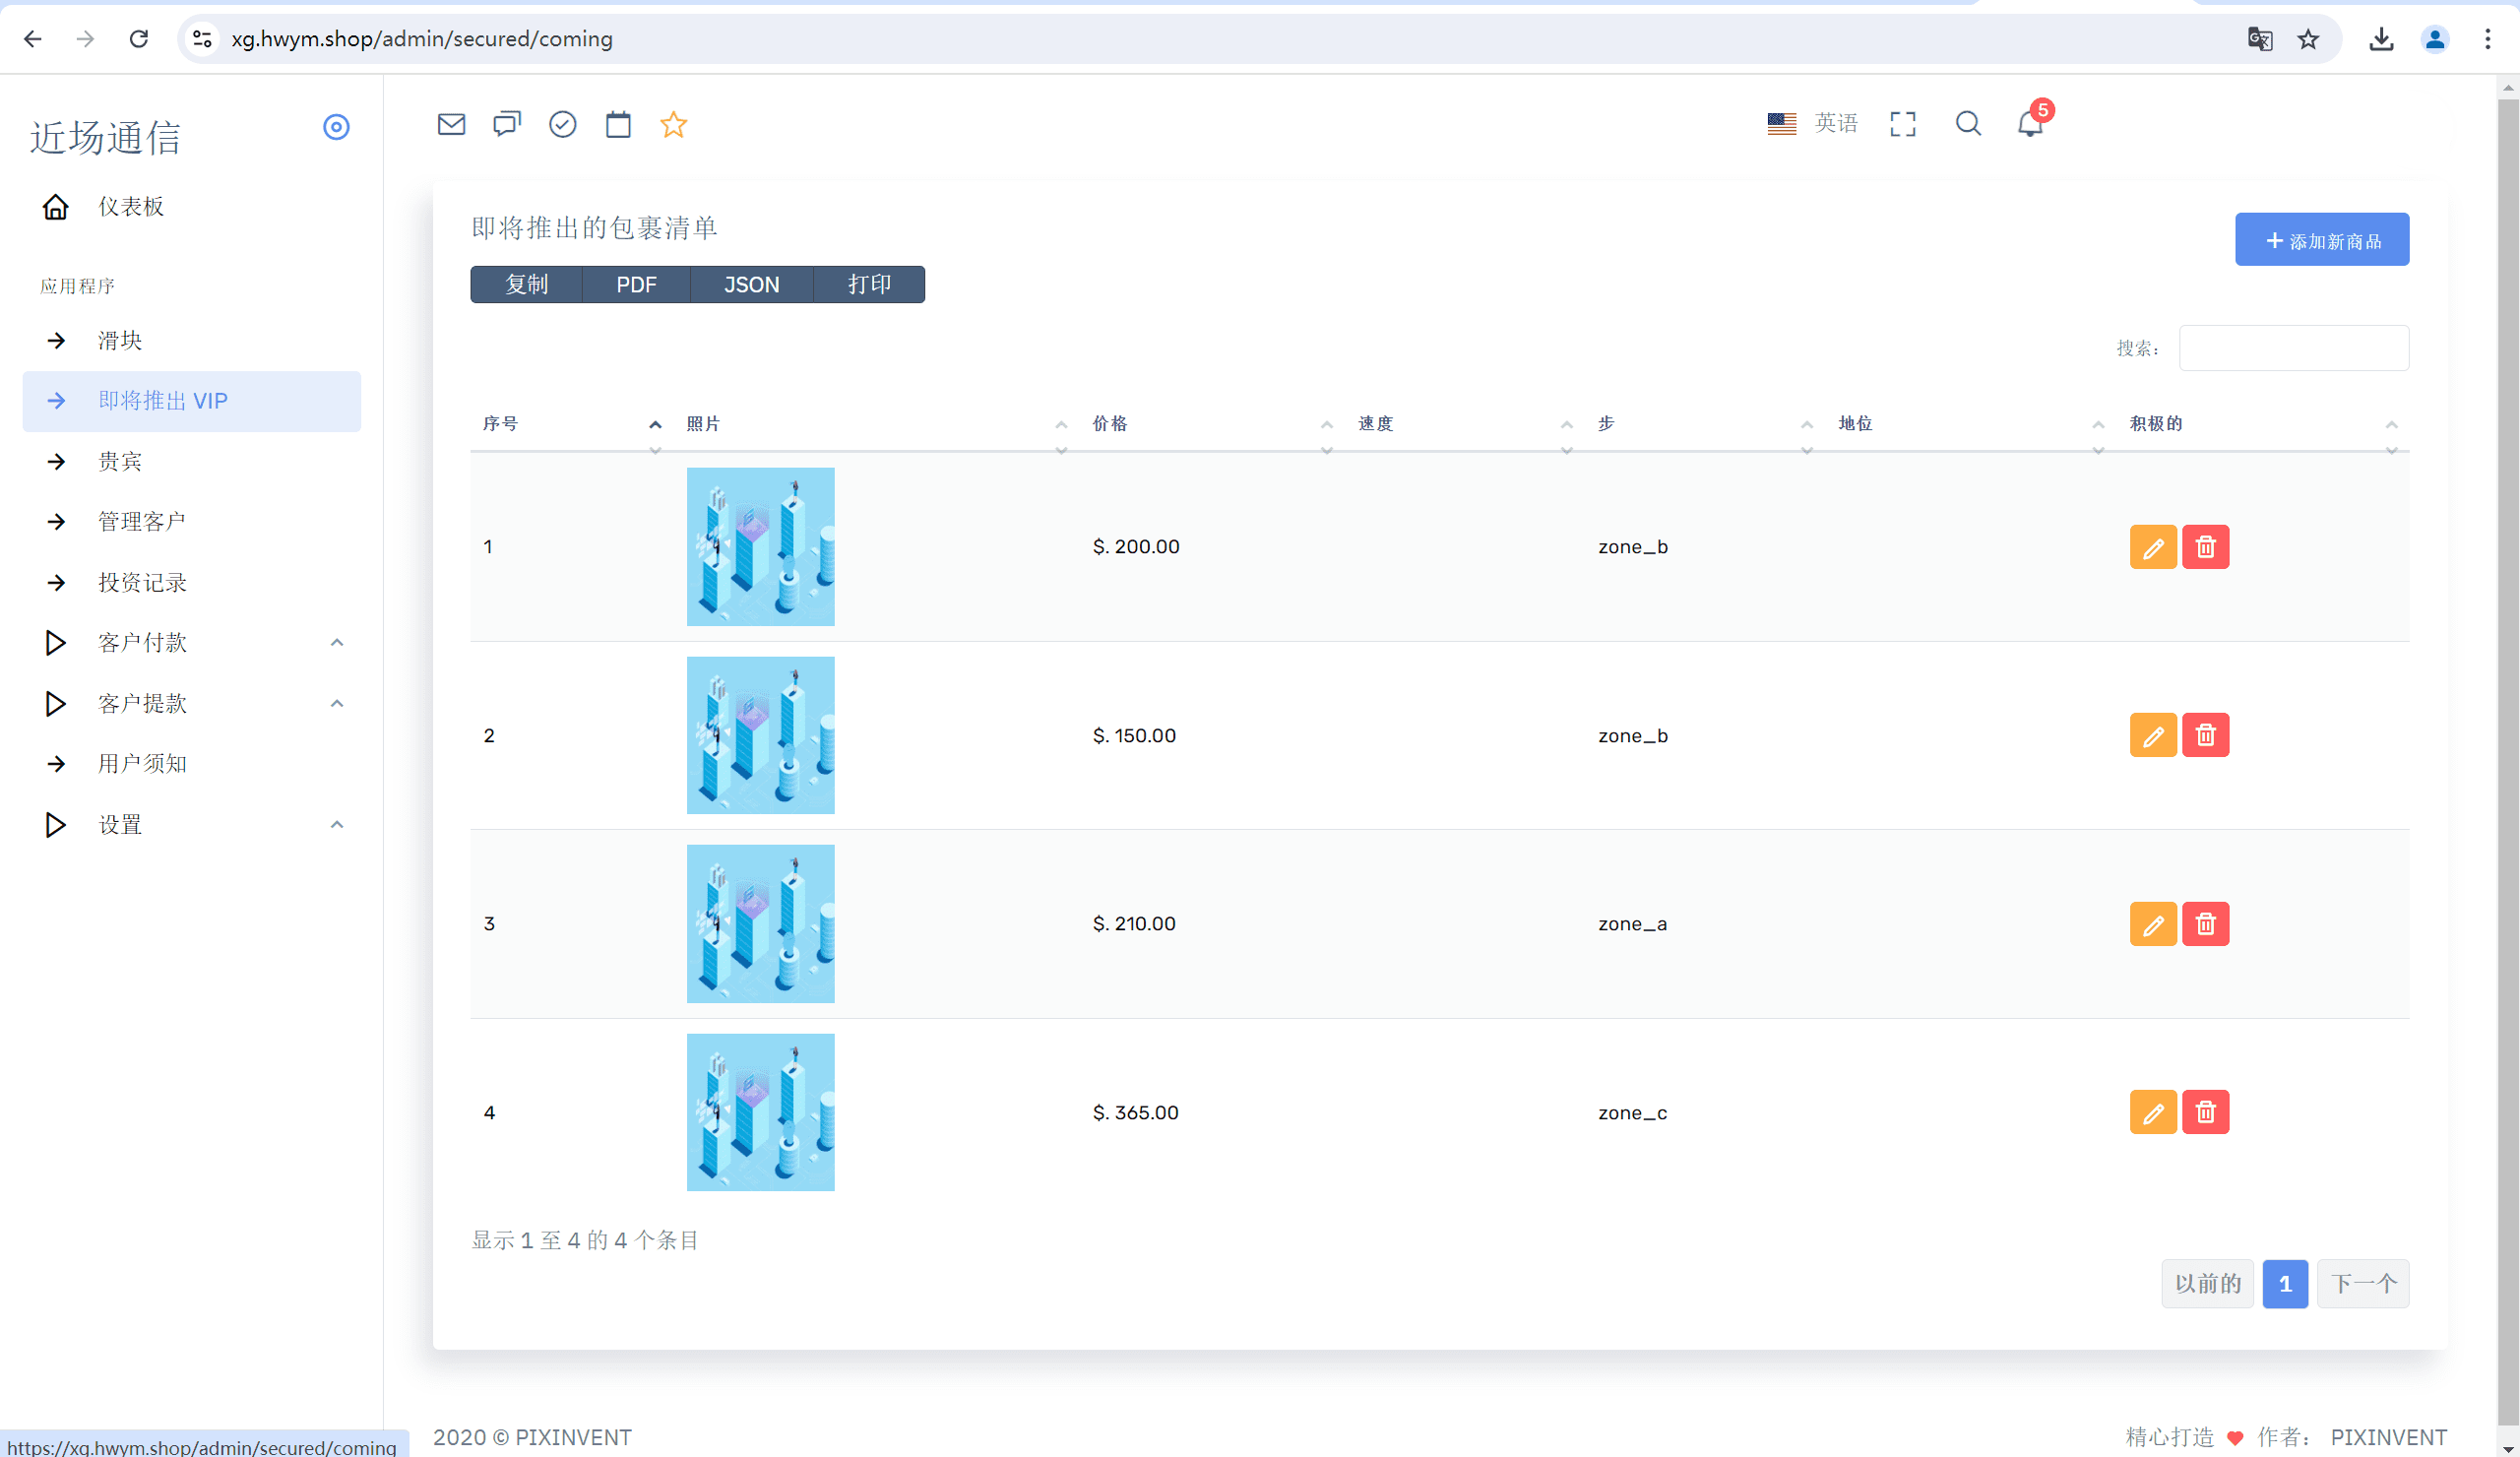2520x1457 pixels.
Task: Export table with PDF button
Action: (636, 285)
